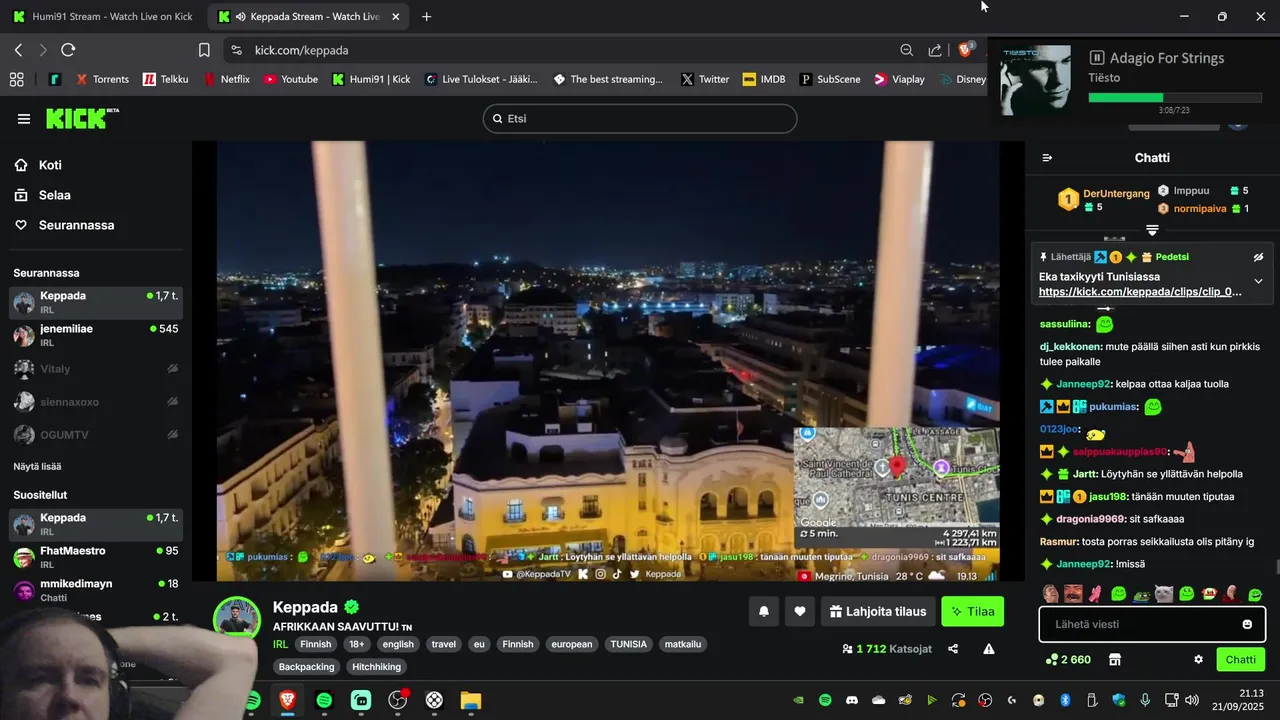Switch to the Humi91 Stream tab
This screenshot has width=1280, height=720.
point(103,17)
